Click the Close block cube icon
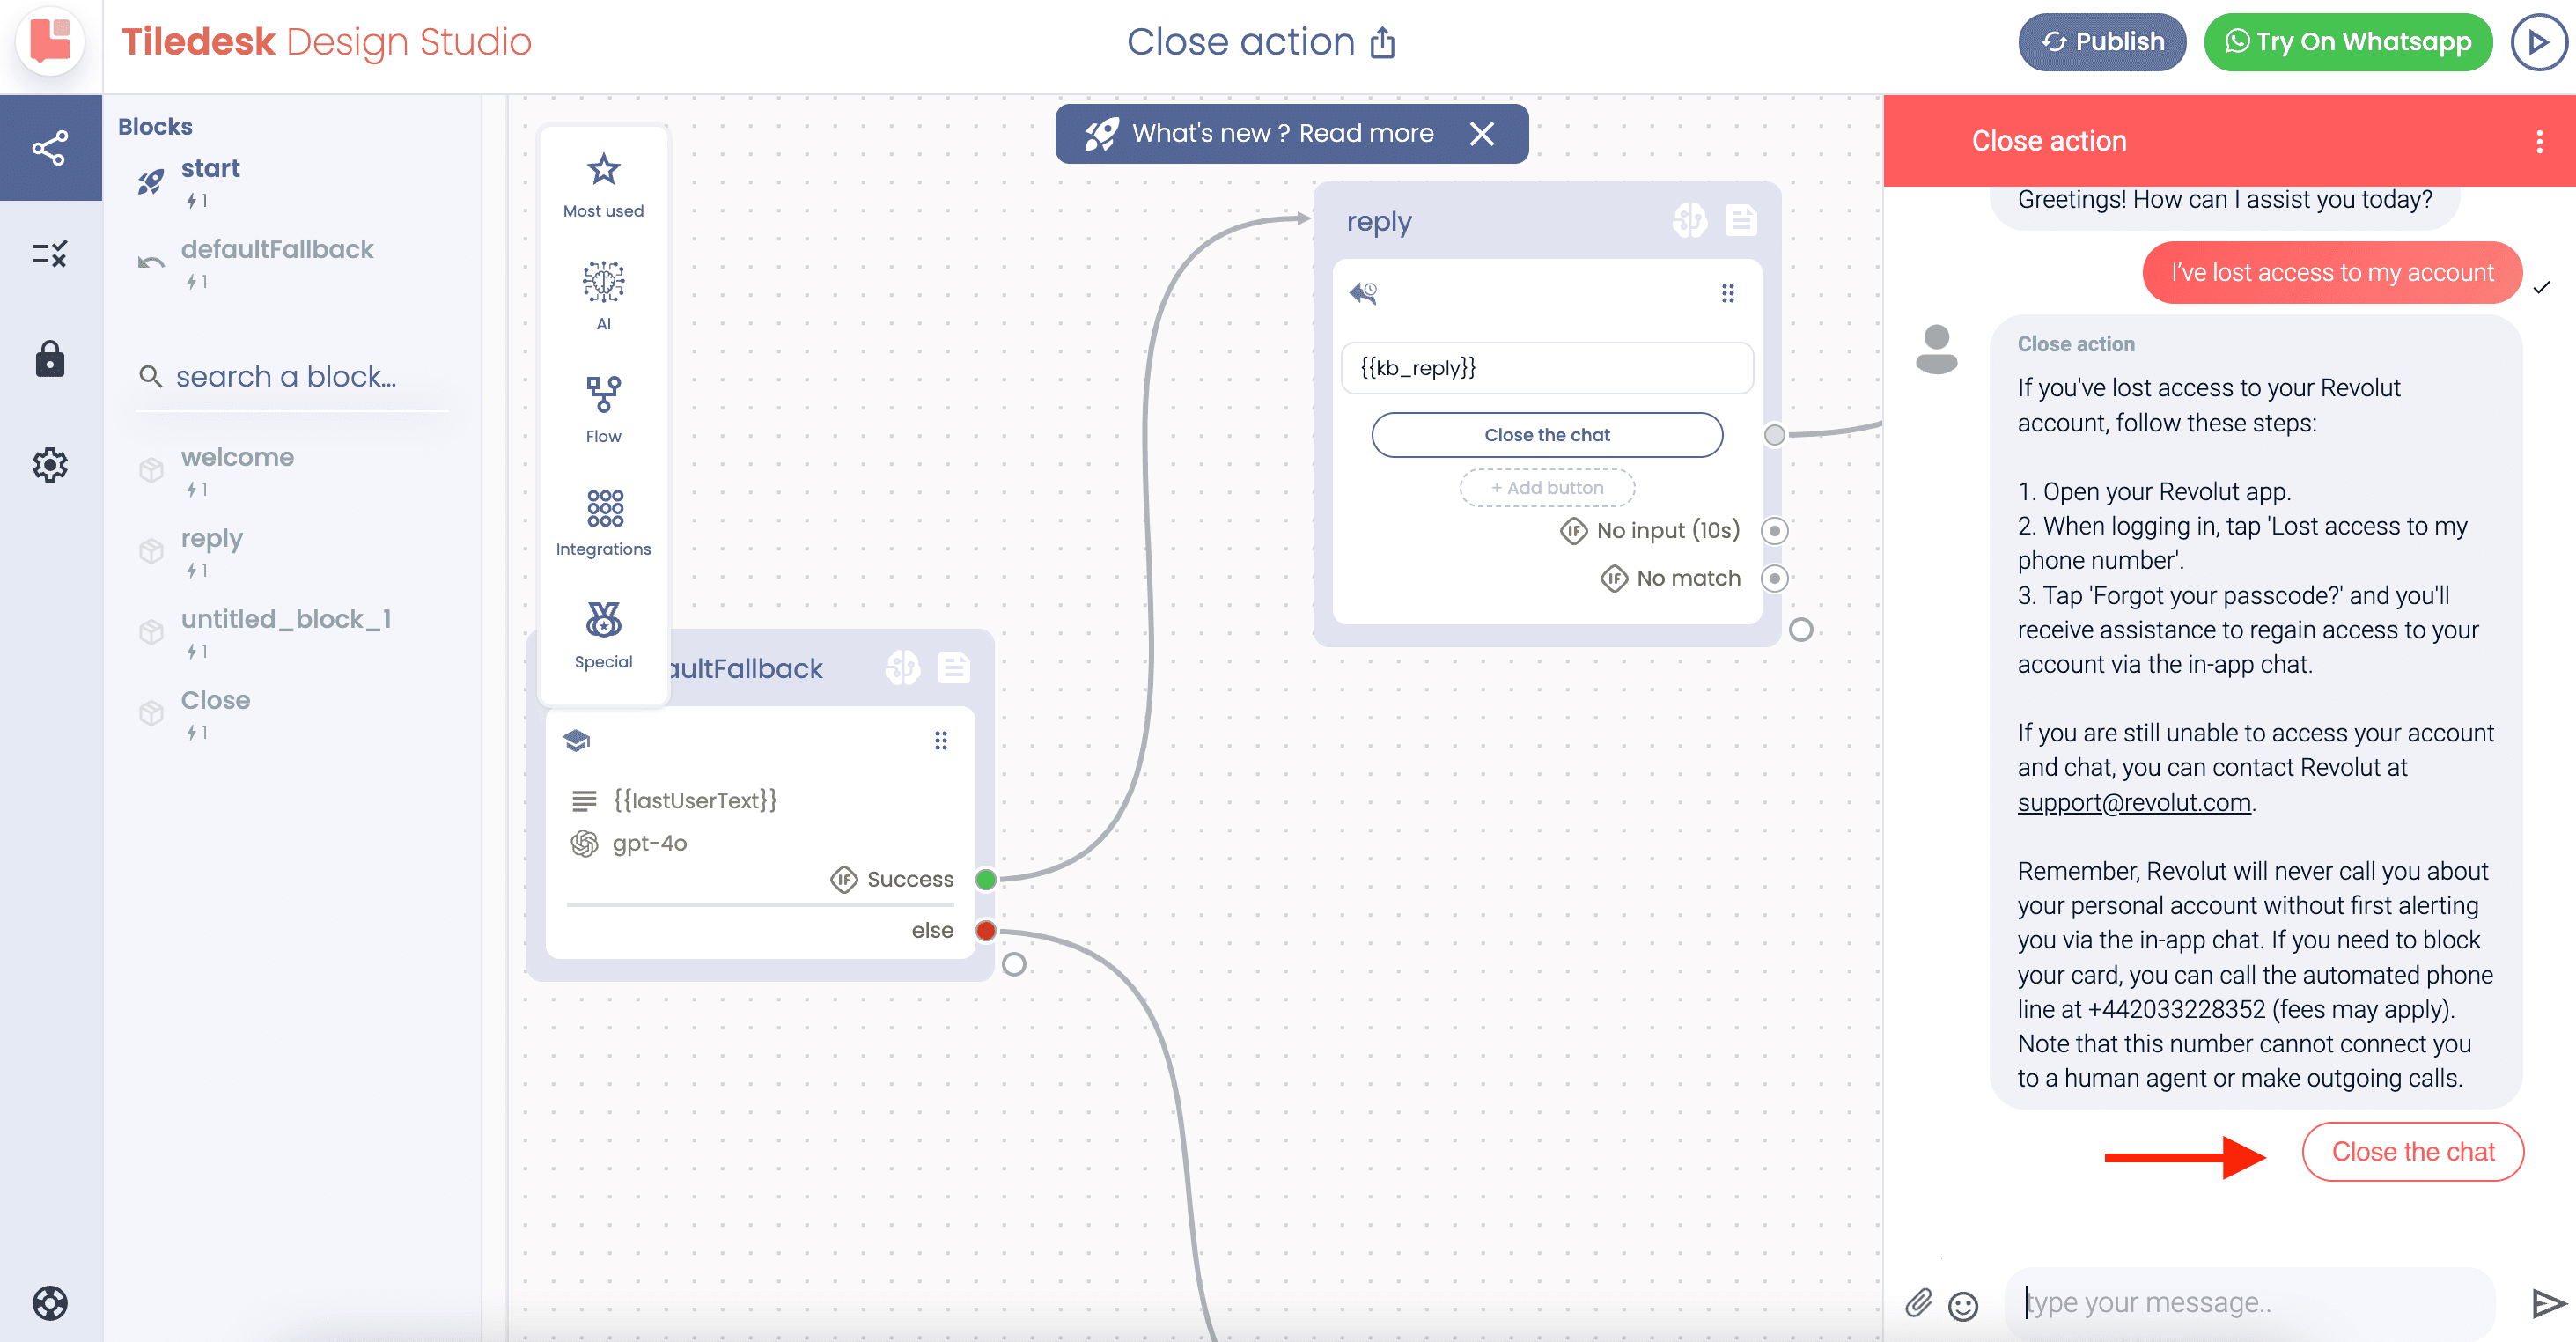 pyautogui.click(x=151, y=713)
